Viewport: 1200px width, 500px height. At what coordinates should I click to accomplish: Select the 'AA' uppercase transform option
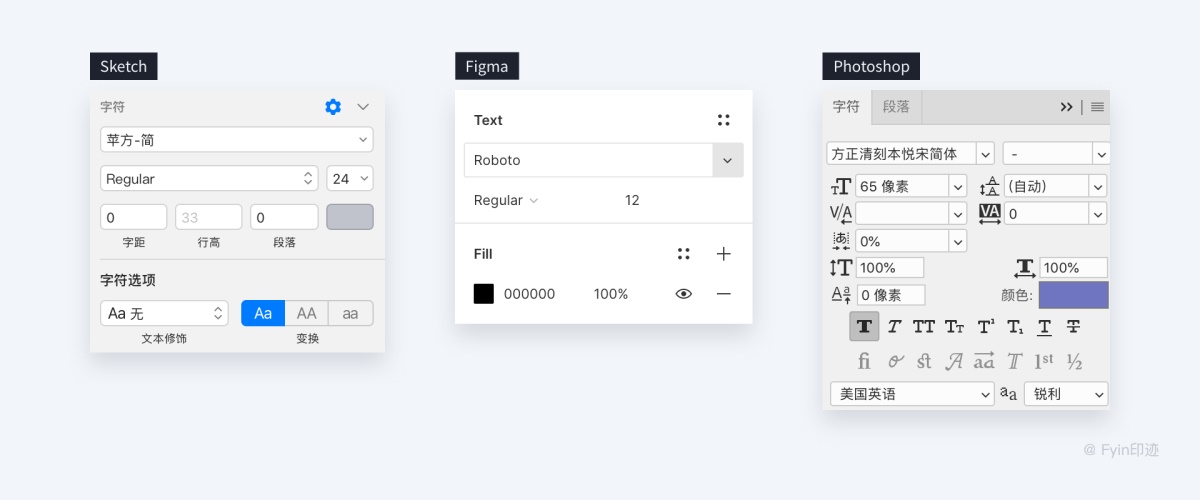(x=306, y=313)
